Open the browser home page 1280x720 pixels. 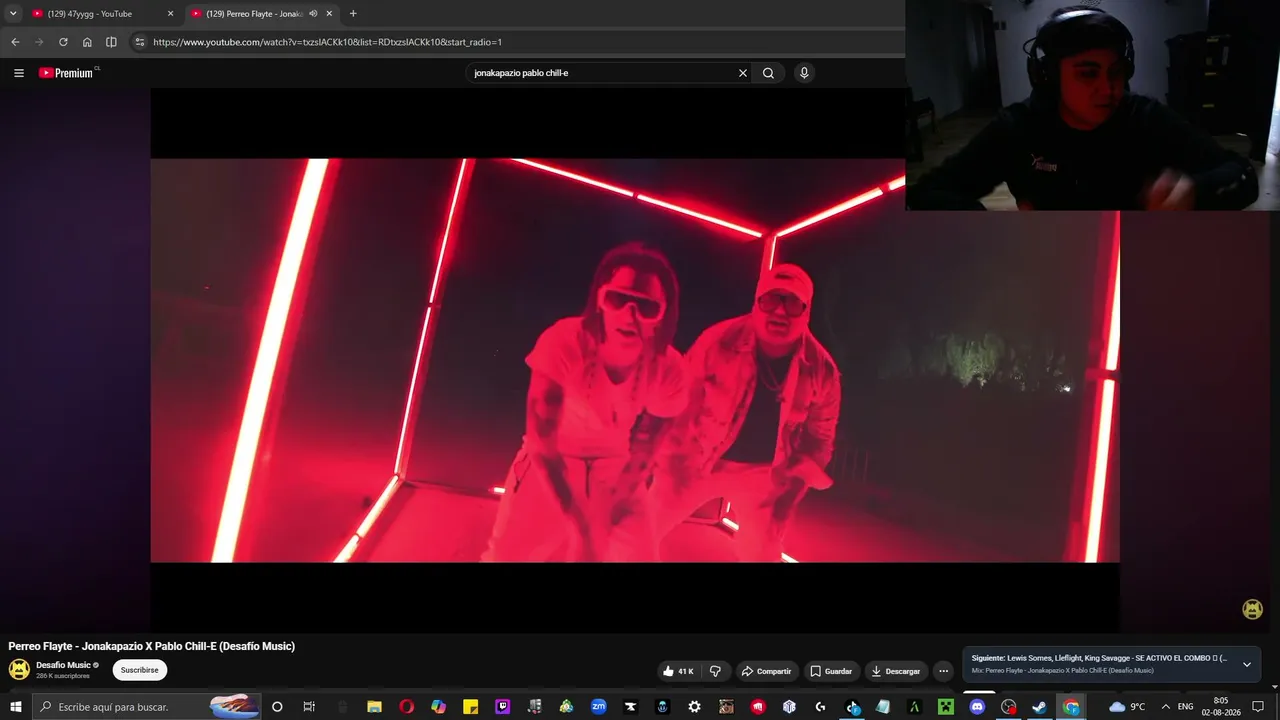pos(87,42)
